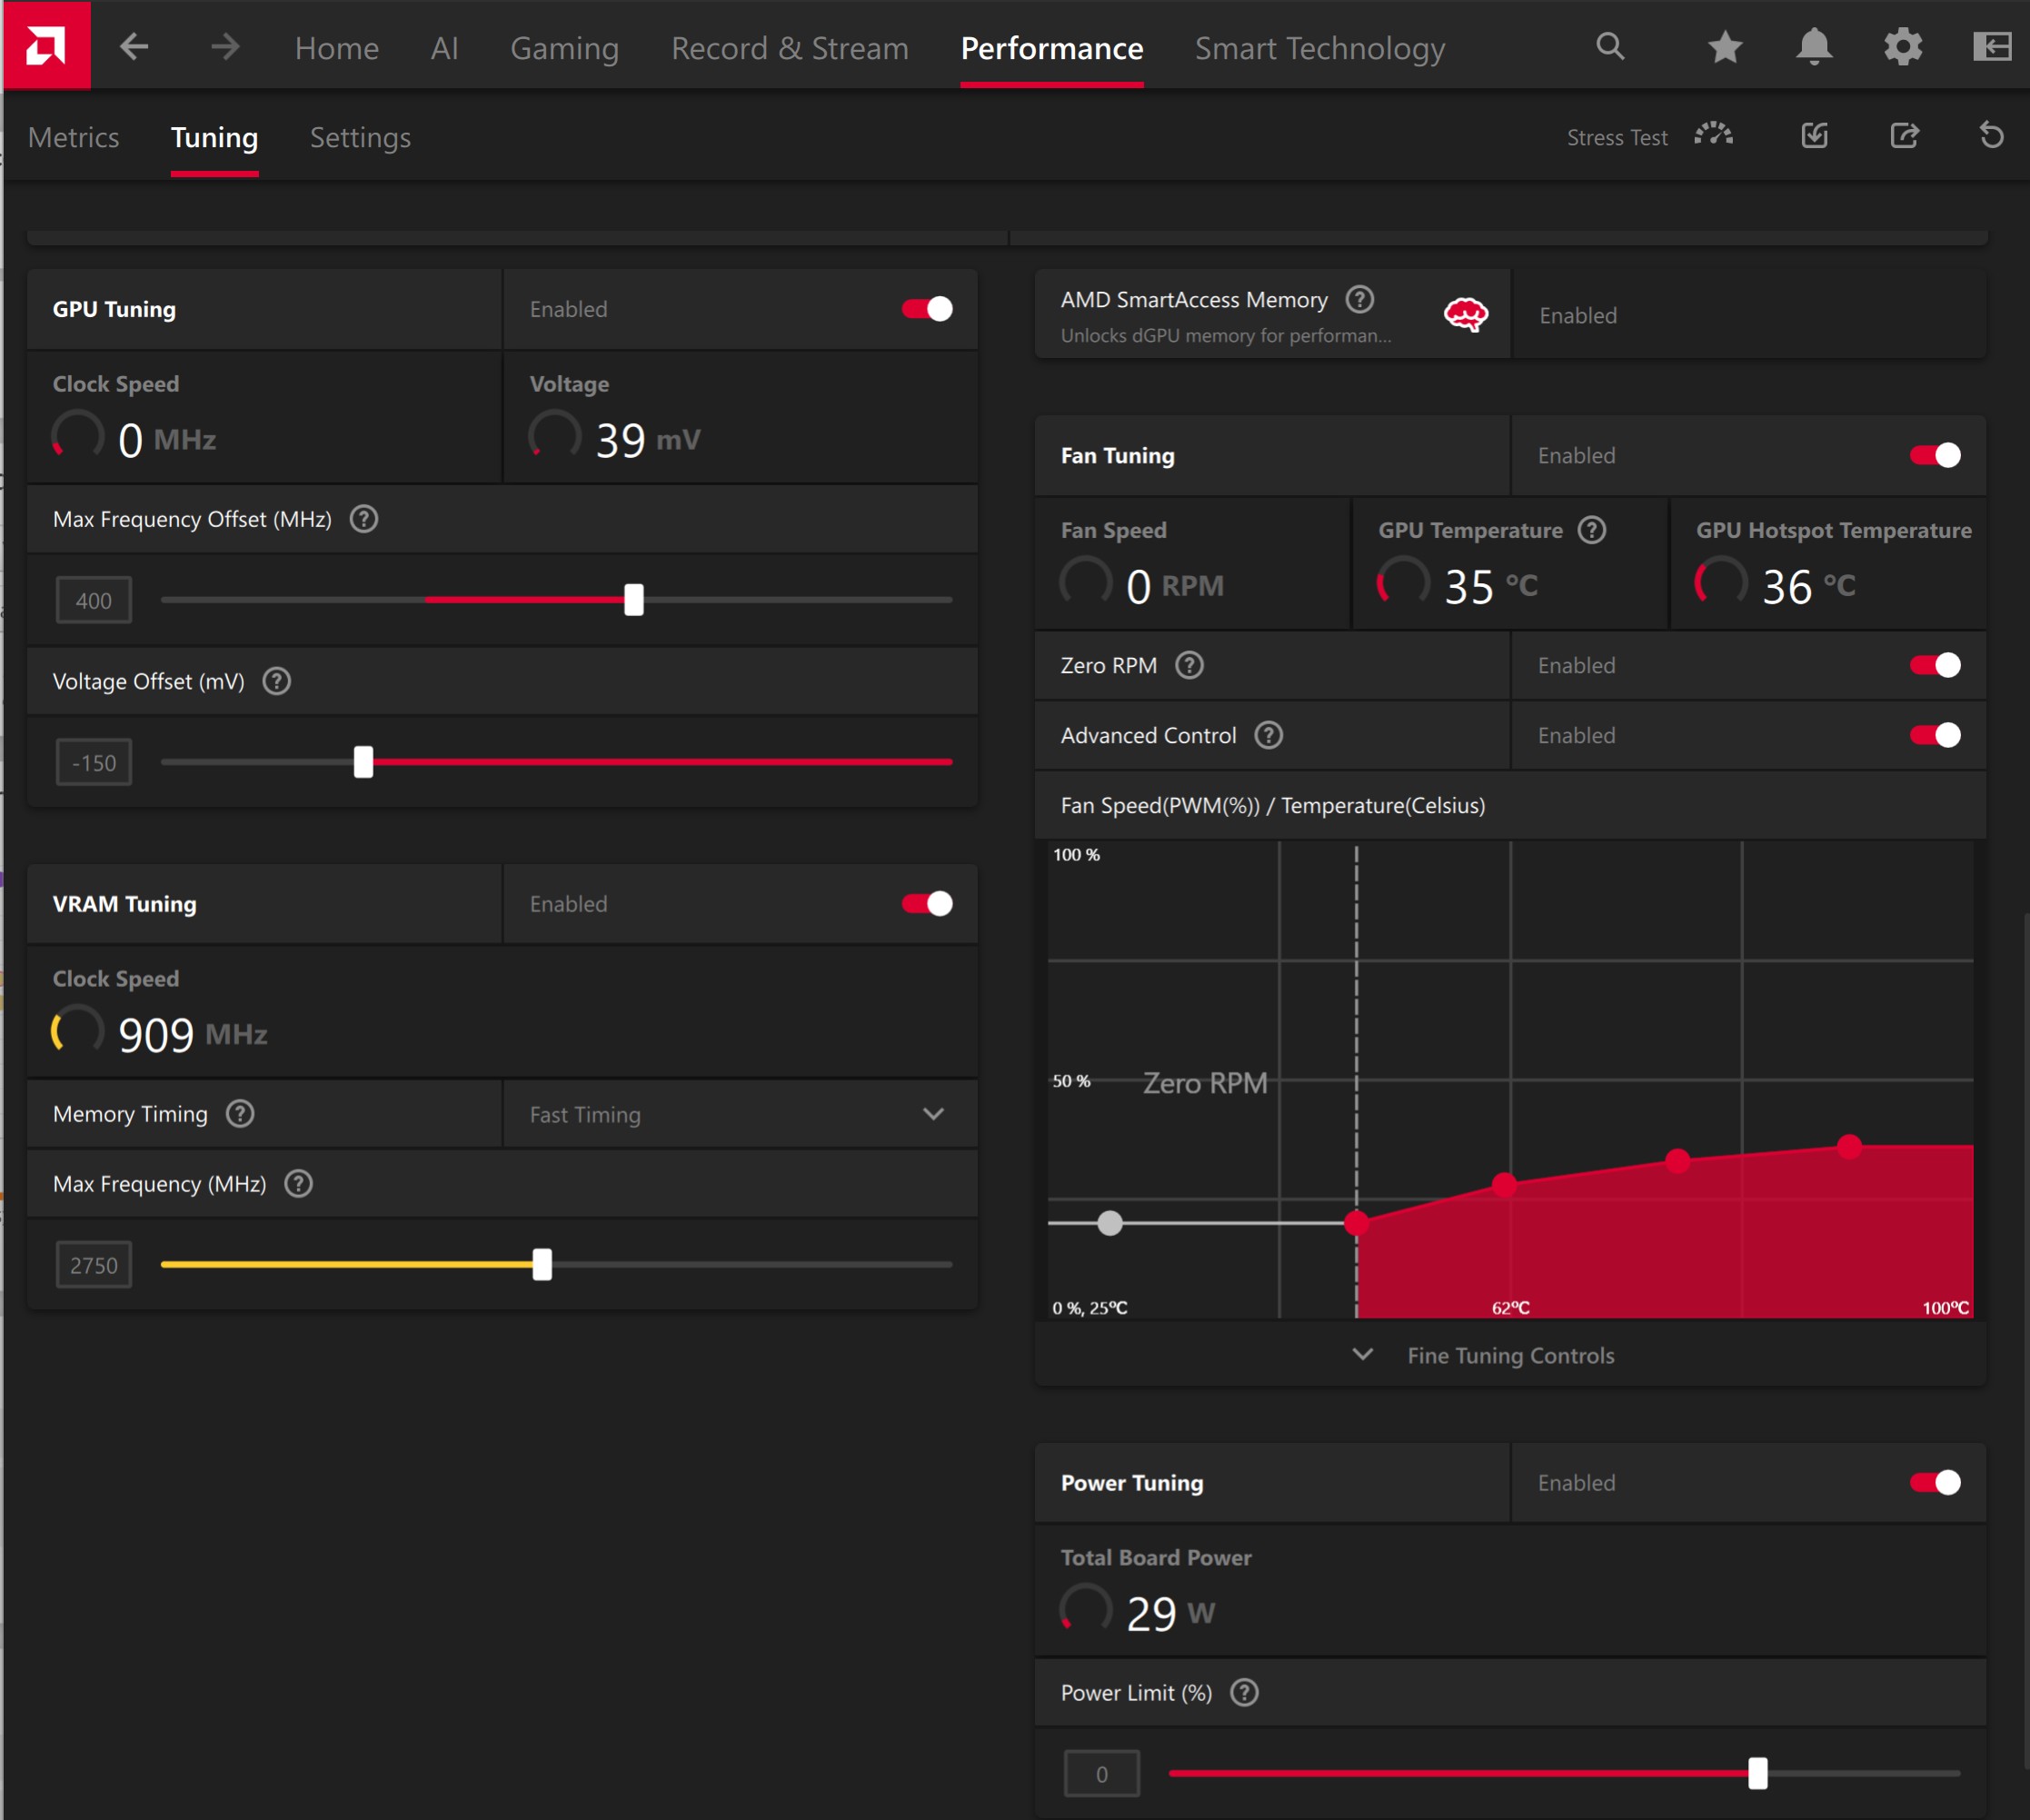Toggle the sidebar panel icon
Image resolution: width=2030 pixels, height=1820 pixels.
[x=1991, y=47]
